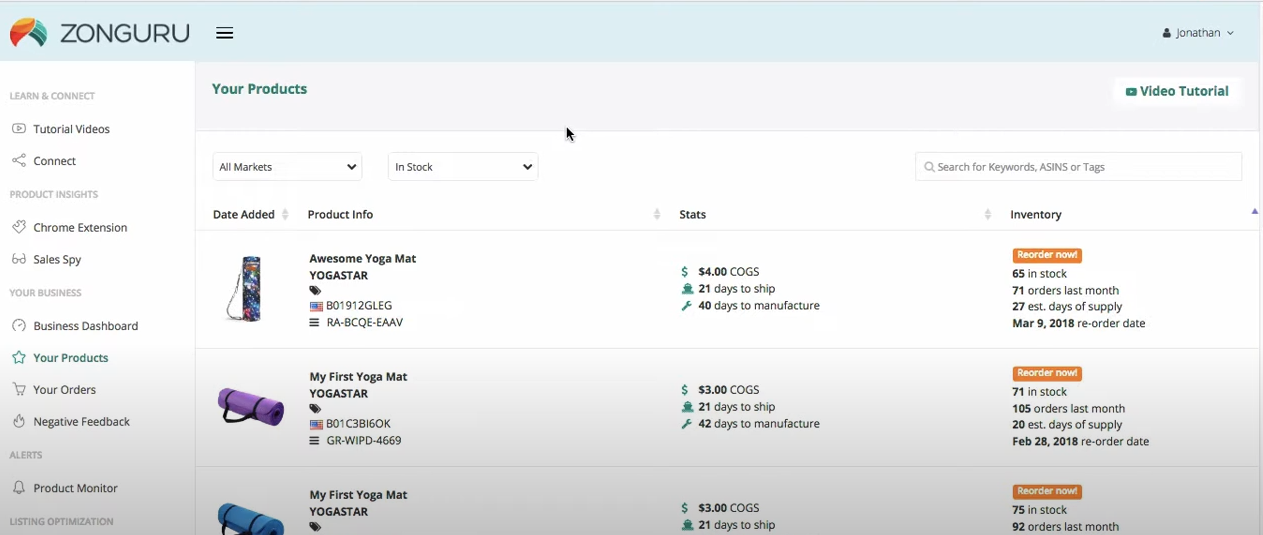Open Sales Spy in sidebar
This screenshot has width=1263, height=535.
57,260
